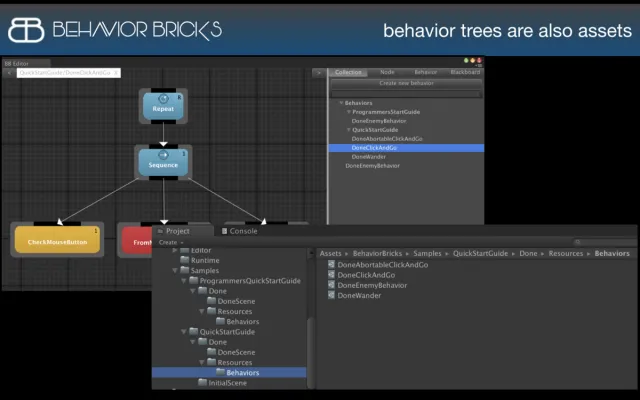This screenshot has height=400, width=640.
Task: Close the QuickStartGuide/DoneClickAndGo tab with X
Action: click(116, 73)
